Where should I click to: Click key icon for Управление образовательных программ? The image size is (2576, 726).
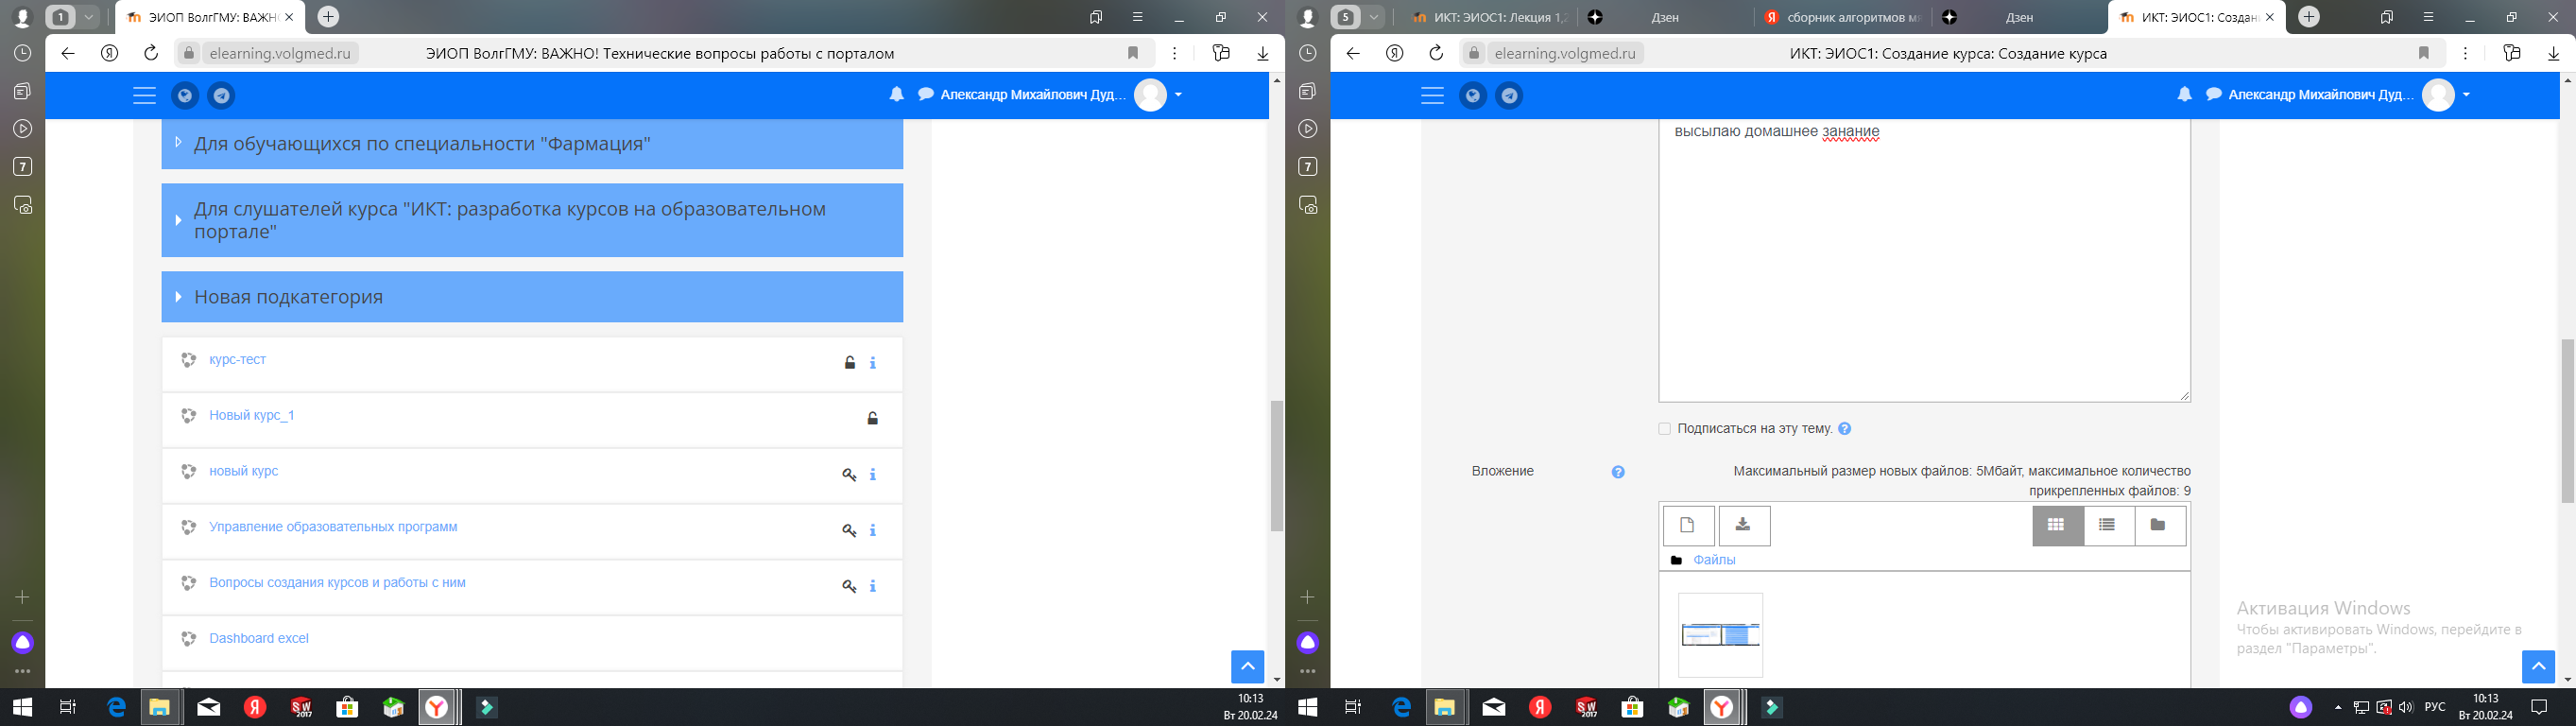[x=849, y=531]
